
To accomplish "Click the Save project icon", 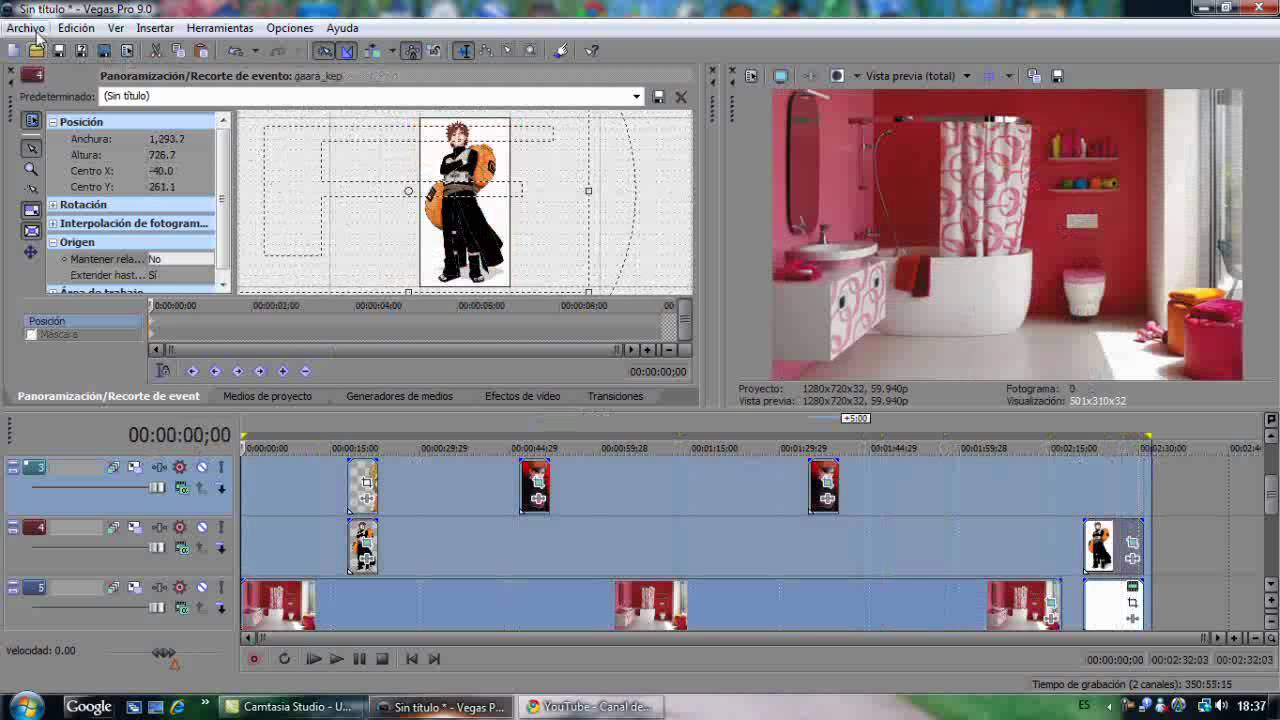I will click(x=59, y=50).
